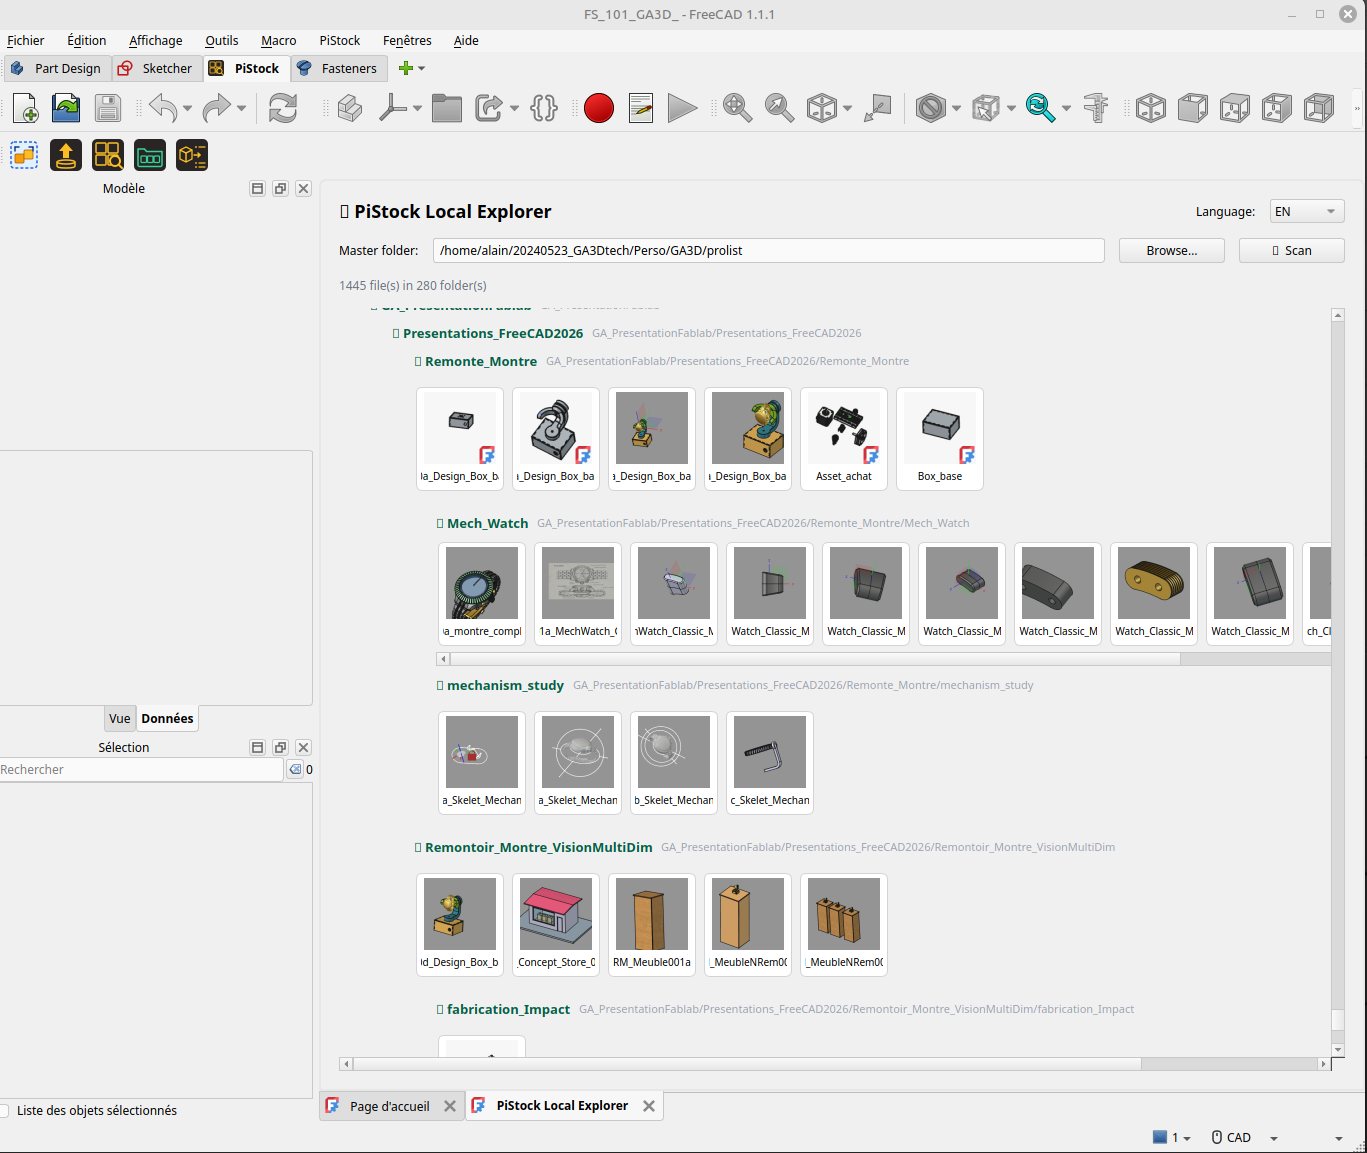
Task: Click the Scan button
Action: (1292, 250)
